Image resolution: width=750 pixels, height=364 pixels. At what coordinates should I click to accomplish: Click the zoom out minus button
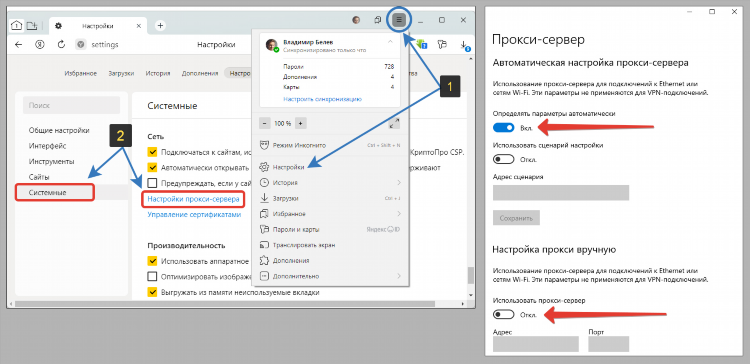click(265, 123)
